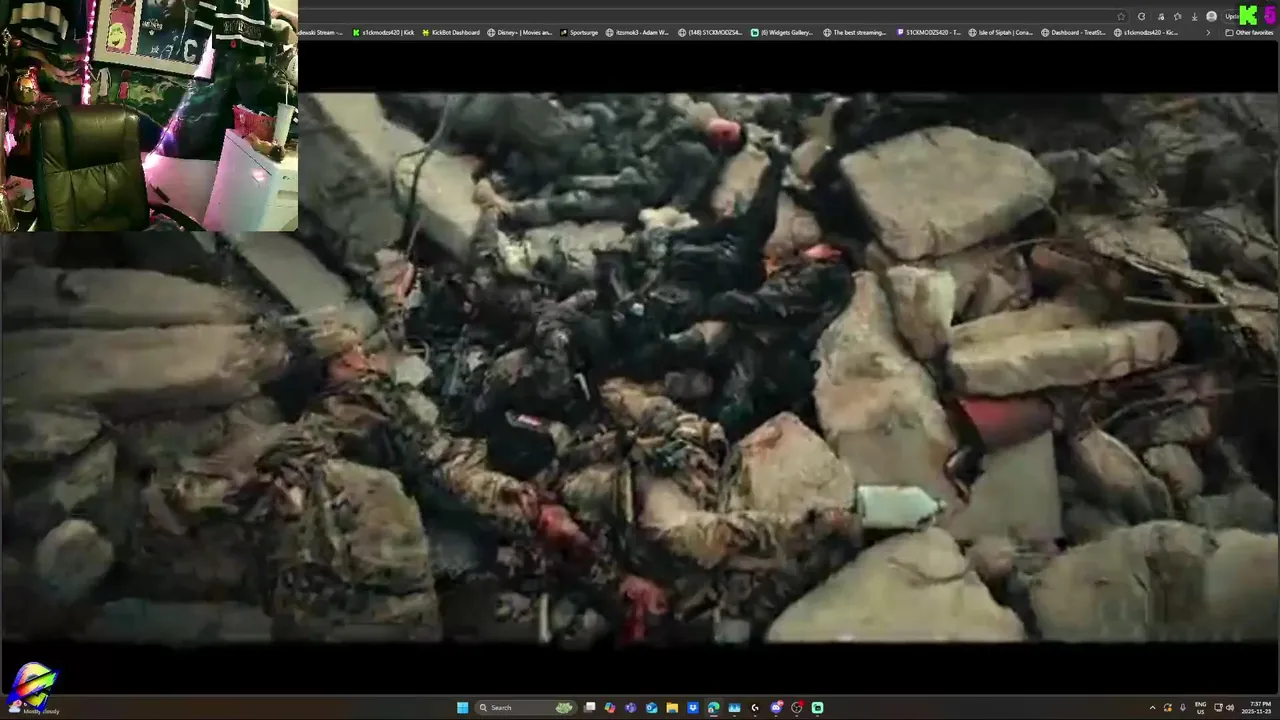Viewport: 1280px width, 720px height.
Task: Click the browser refresh icon
Action: click(1141, 16)
